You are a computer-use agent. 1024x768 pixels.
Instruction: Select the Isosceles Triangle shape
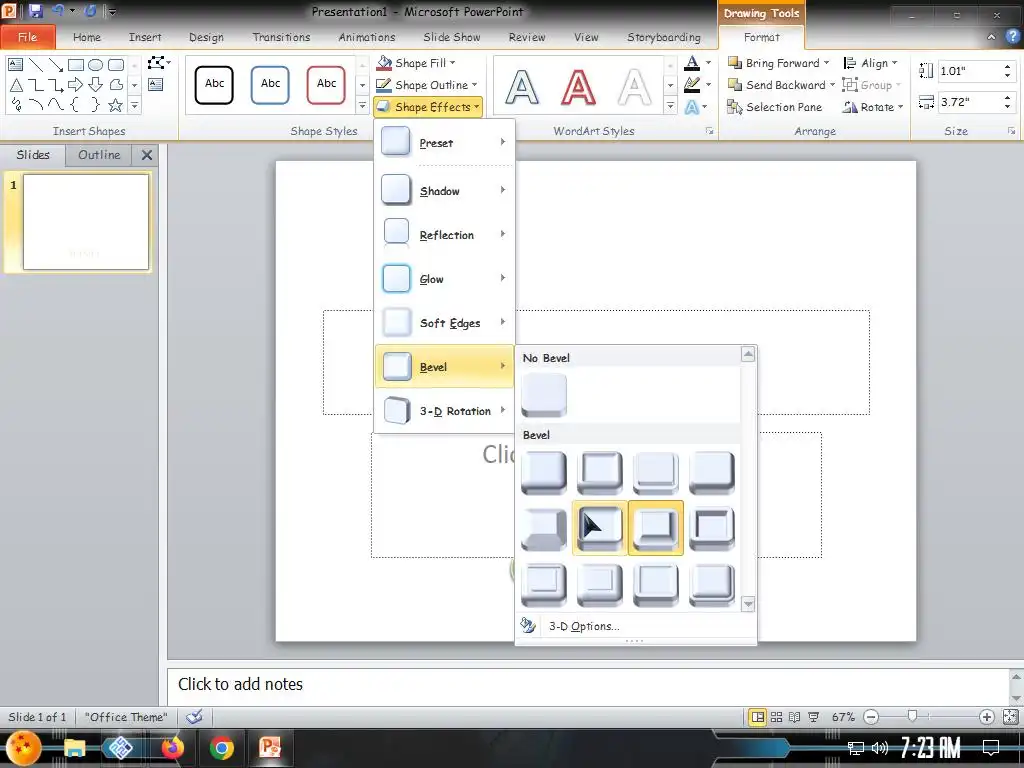[16, 85]
